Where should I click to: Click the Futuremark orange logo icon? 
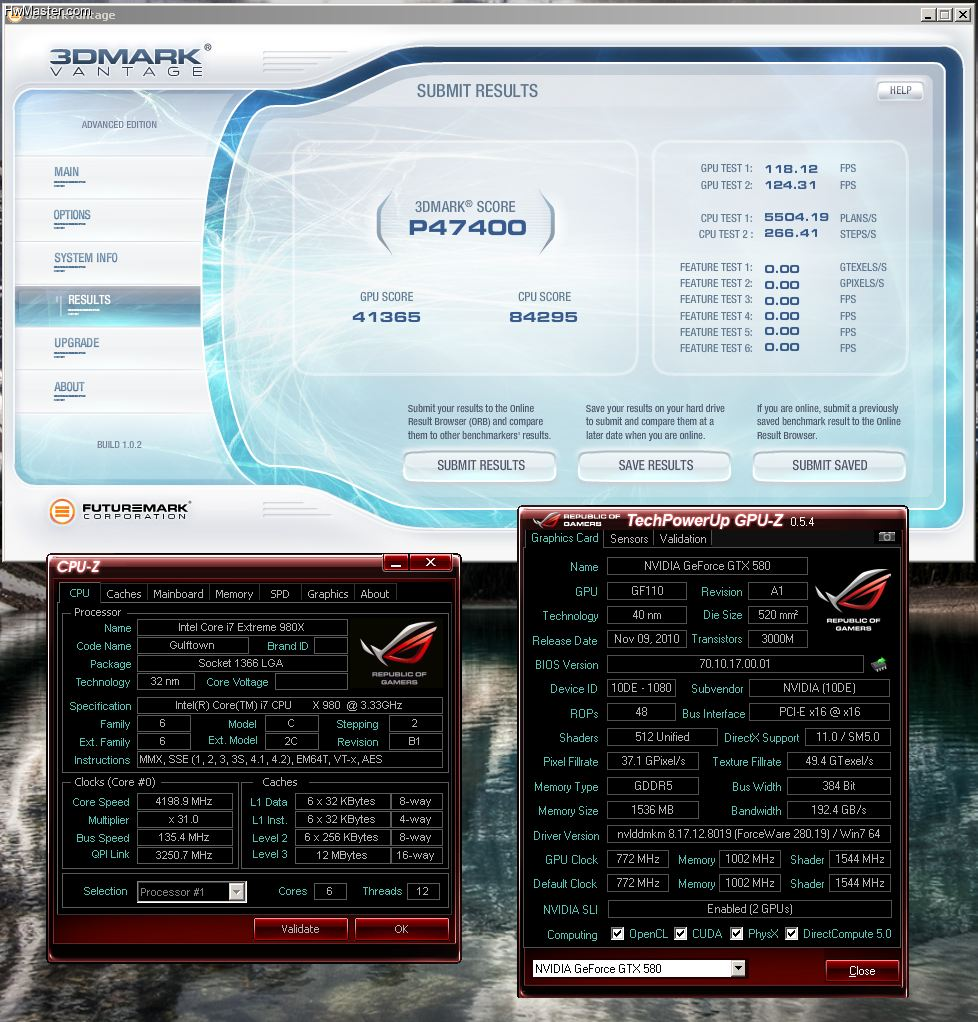point(62,511)
